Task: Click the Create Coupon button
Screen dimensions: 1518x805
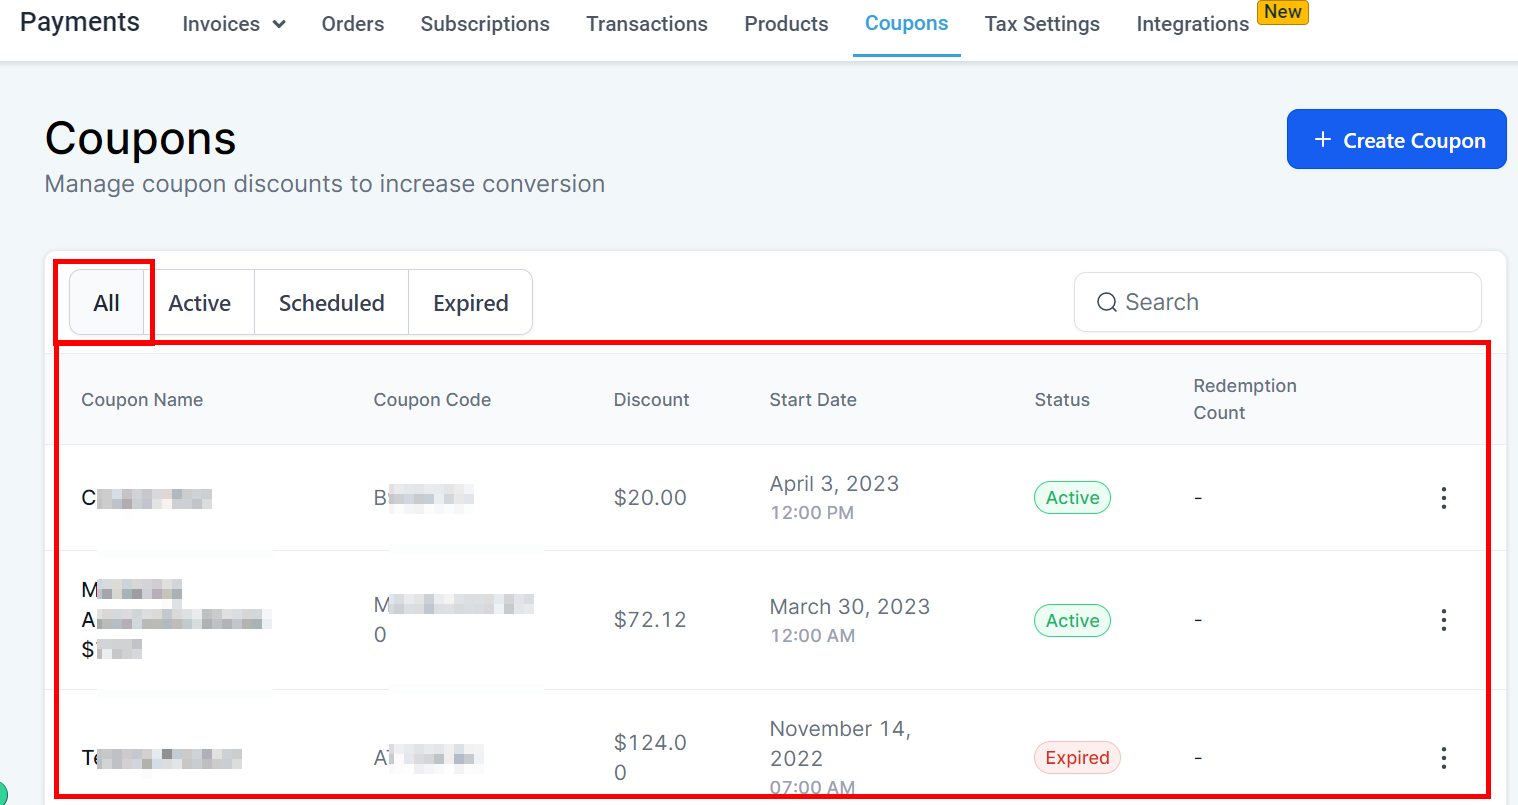Action: click(1396, 140)
